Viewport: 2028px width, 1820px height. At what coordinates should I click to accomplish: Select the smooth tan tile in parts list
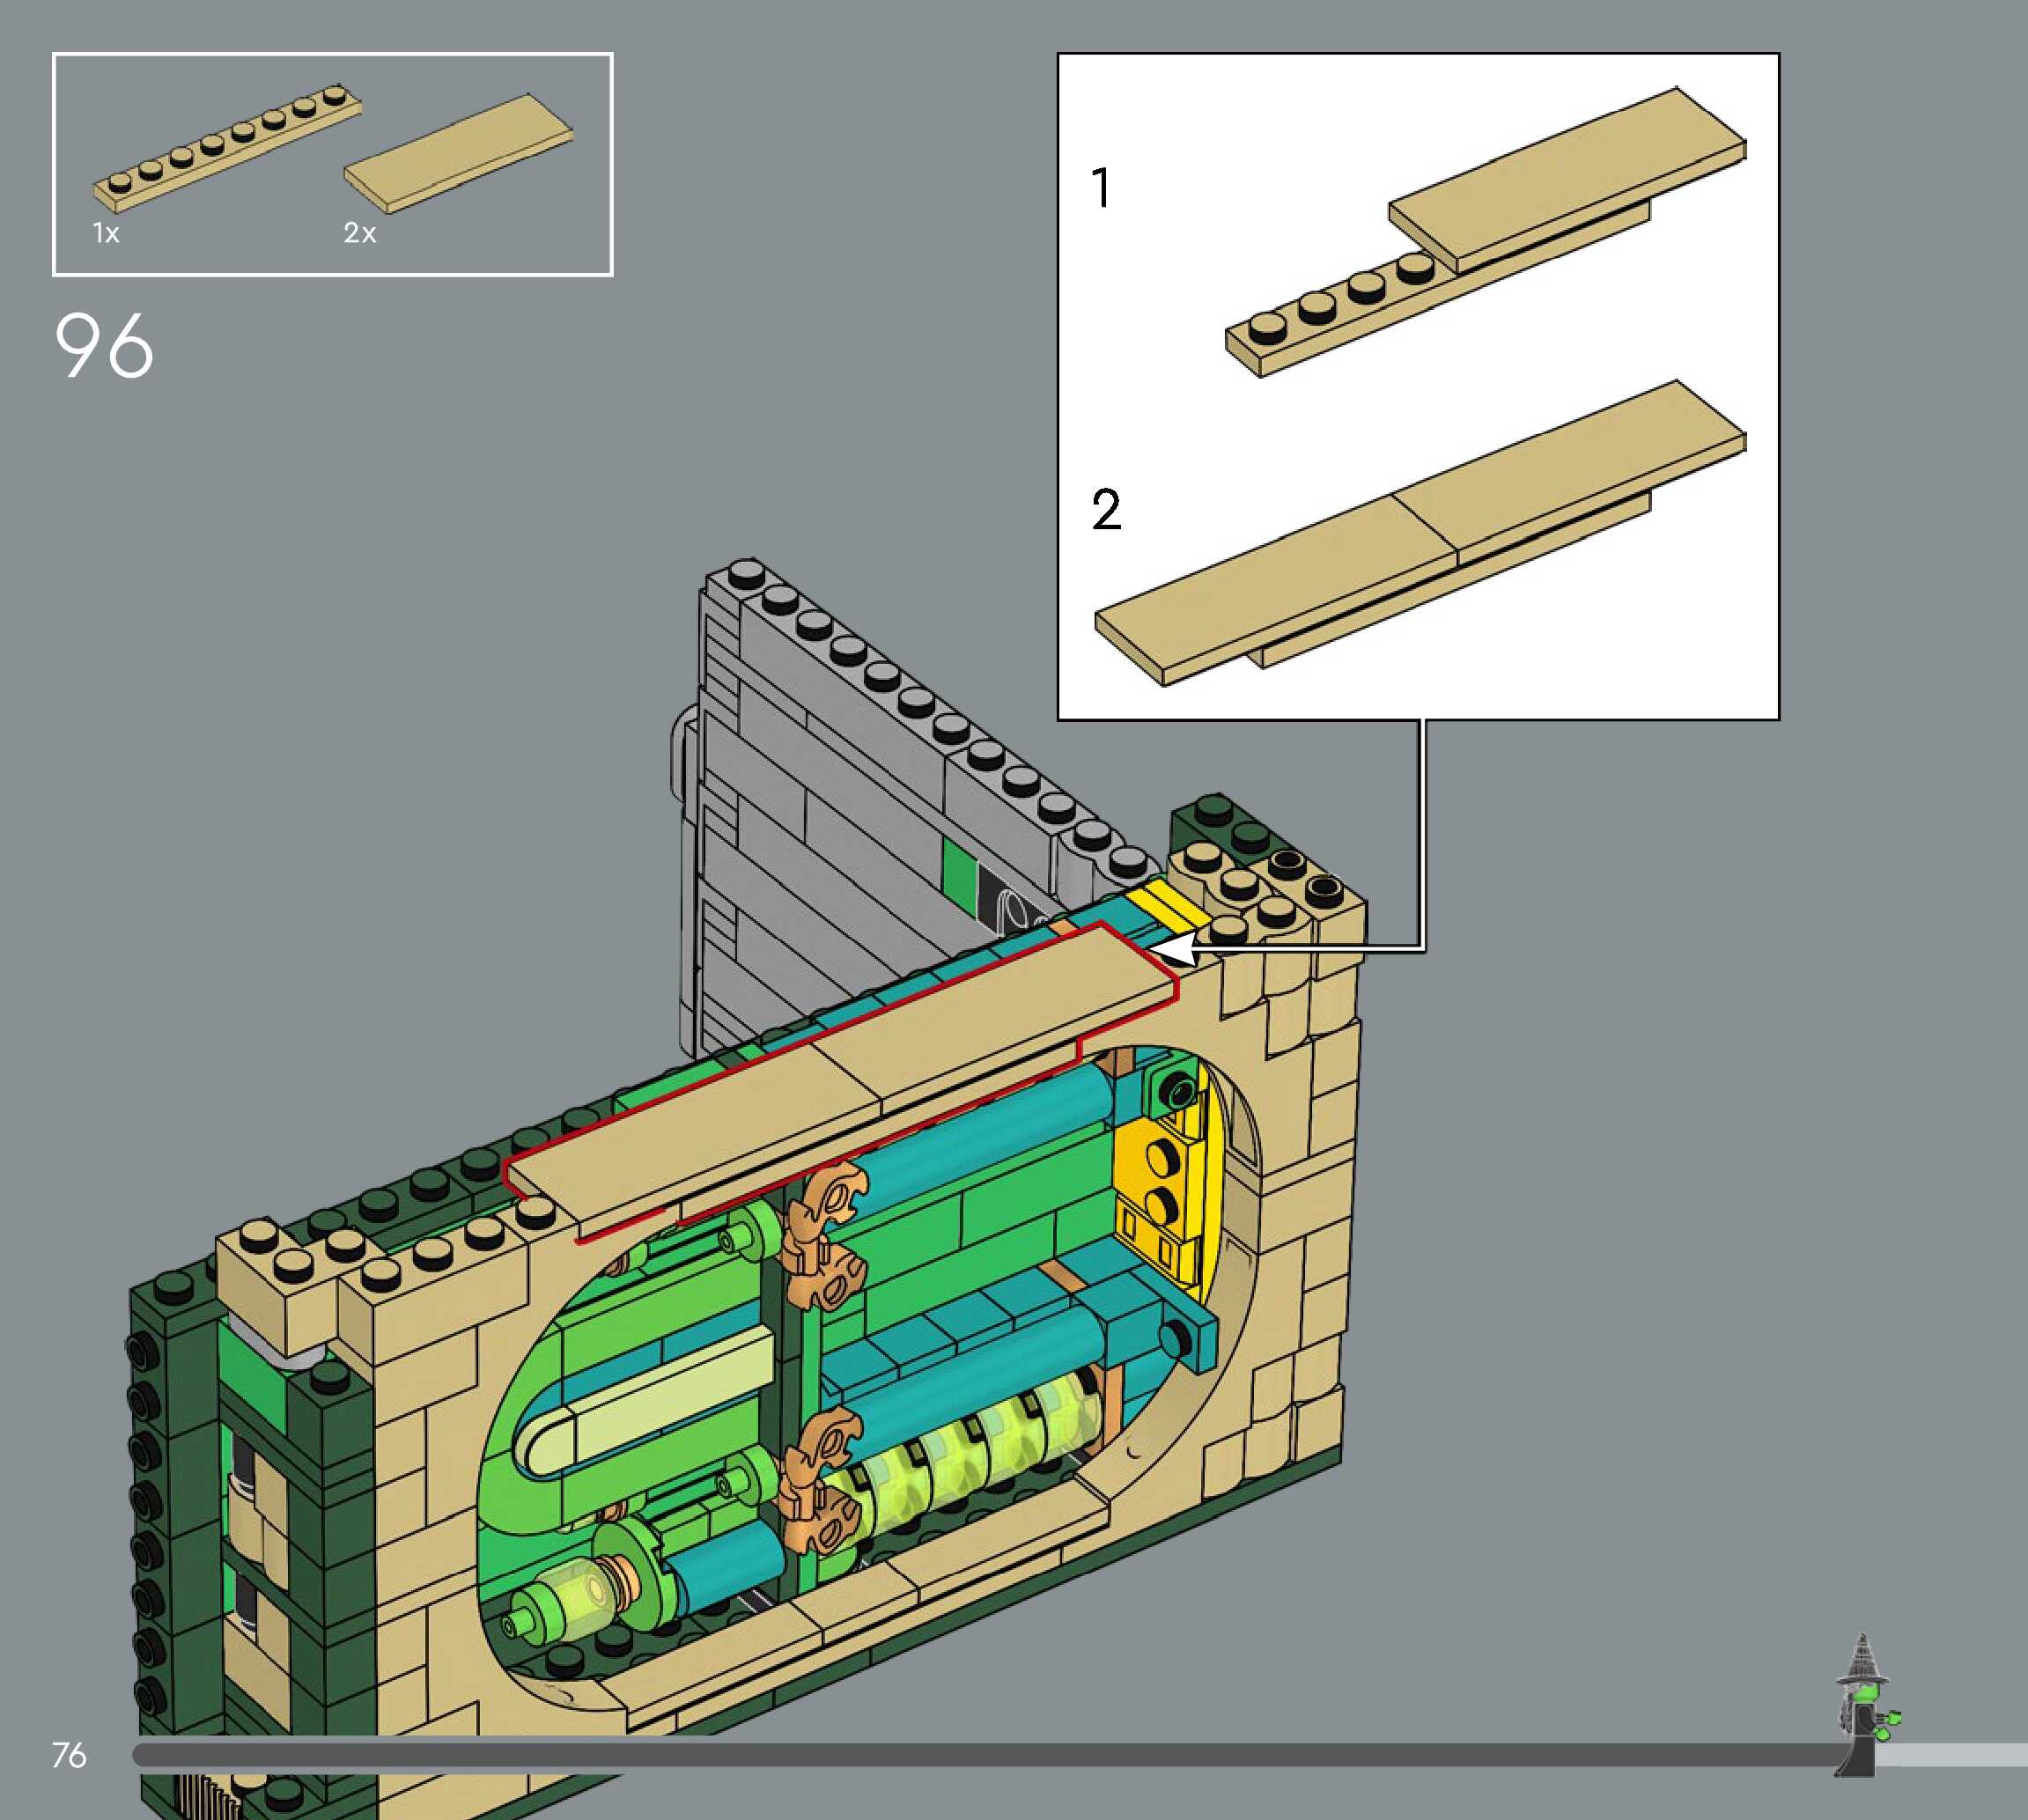459,153
